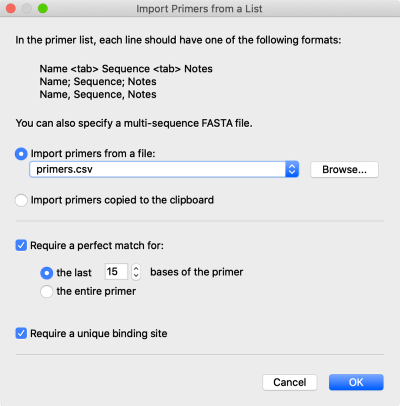Viewport: 400px width, 406px height.
Task: Select Import primers from a file option
Action: 21,154
